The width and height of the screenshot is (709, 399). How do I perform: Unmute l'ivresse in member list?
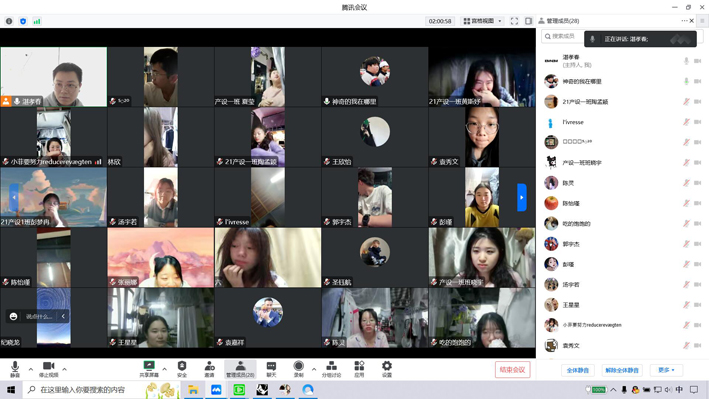[x=686, y=122]
